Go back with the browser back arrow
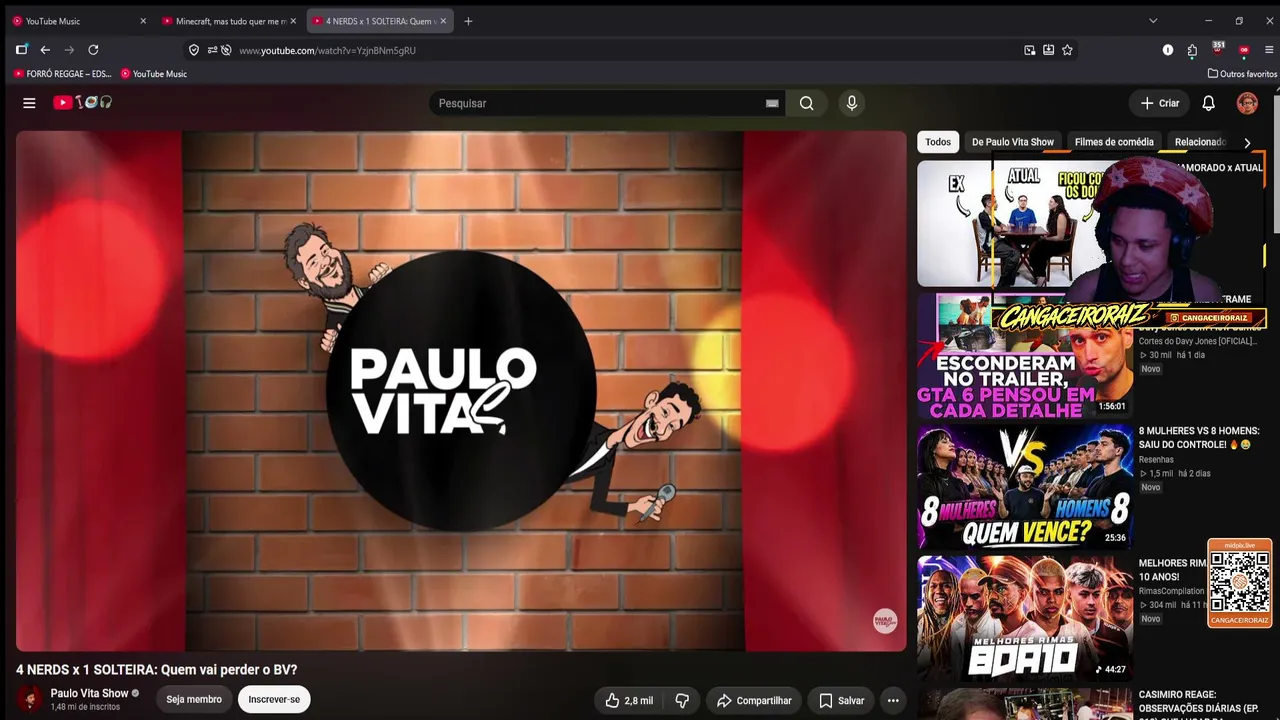 (45, 50)
